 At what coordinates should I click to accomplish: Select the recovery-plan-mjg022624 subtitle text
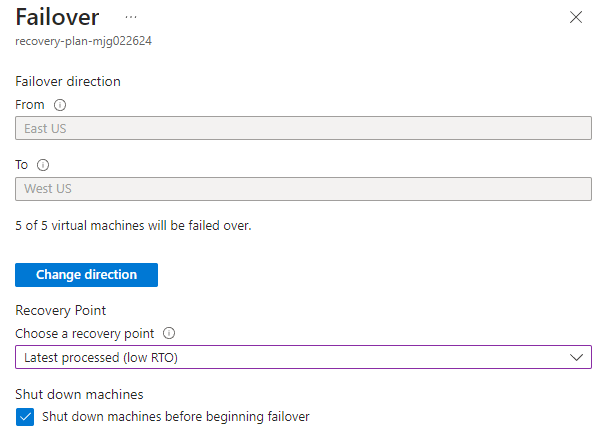83,41
